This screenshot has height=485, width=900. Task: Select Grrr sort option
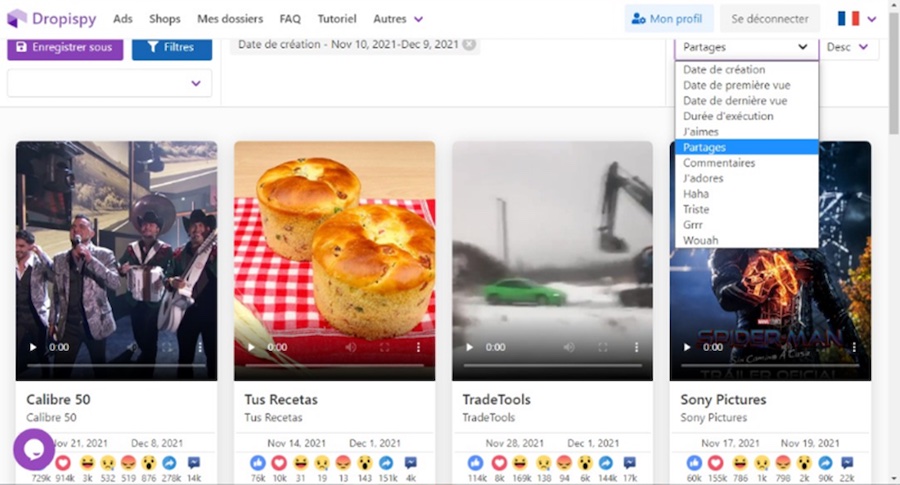click(x=746, y=224)
